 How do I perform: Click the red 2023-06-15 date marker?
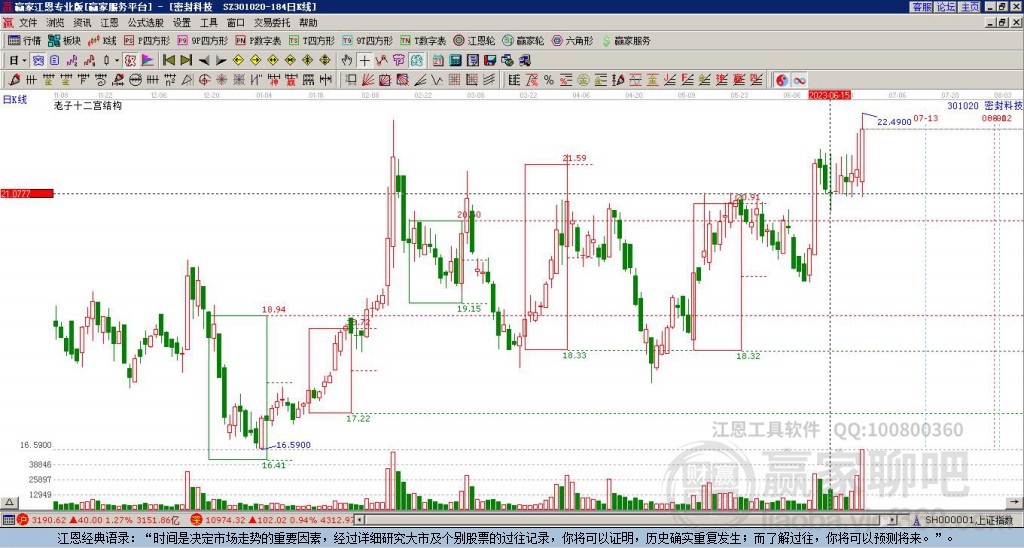pyautogui.click(x=829, y=95)
